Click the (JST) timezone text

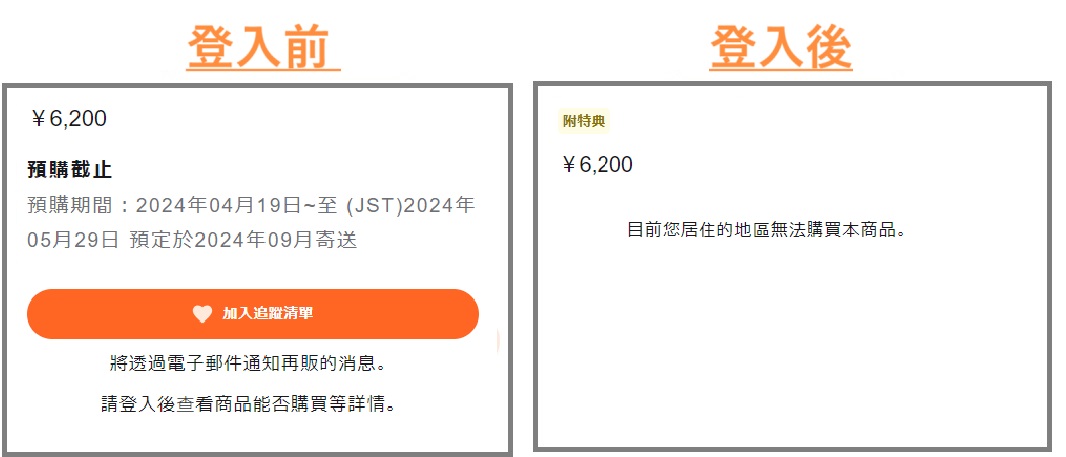click(375, 205)
